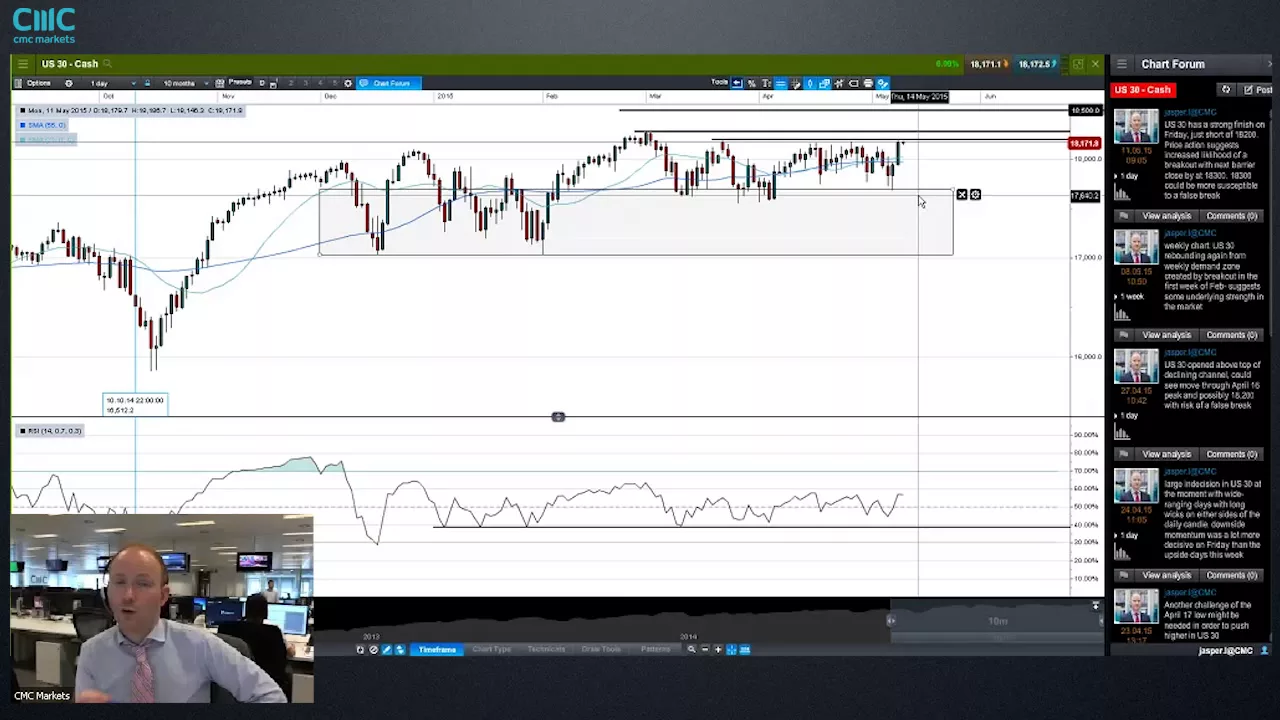Click the timeline range slider handle
Viewport: 1280px width, 720px height.
pos(891,621)
